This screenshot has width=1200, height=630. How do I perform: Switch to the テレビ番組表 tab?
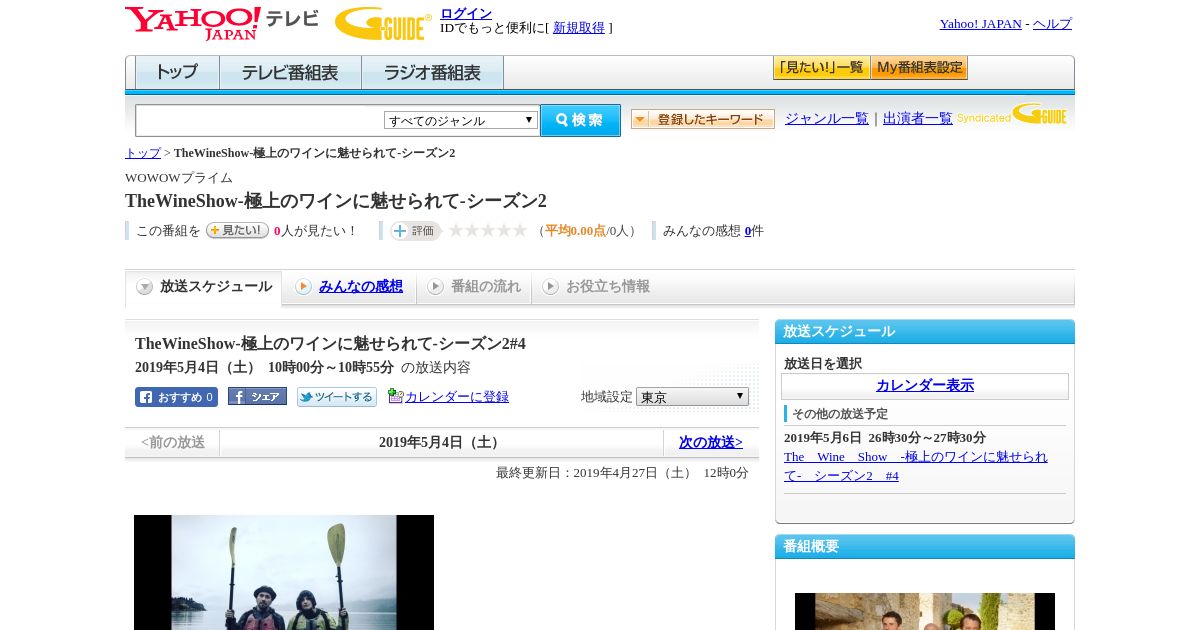coord(290,73)
